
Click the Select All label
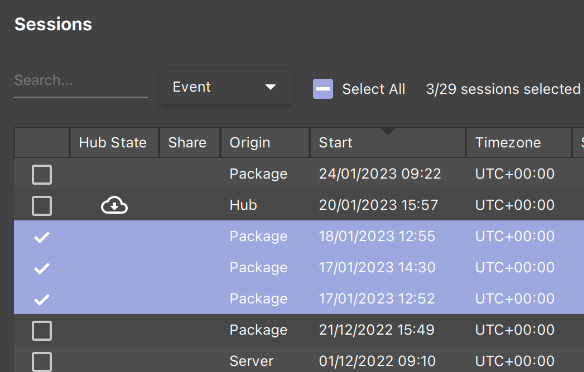tap(374, 89)
